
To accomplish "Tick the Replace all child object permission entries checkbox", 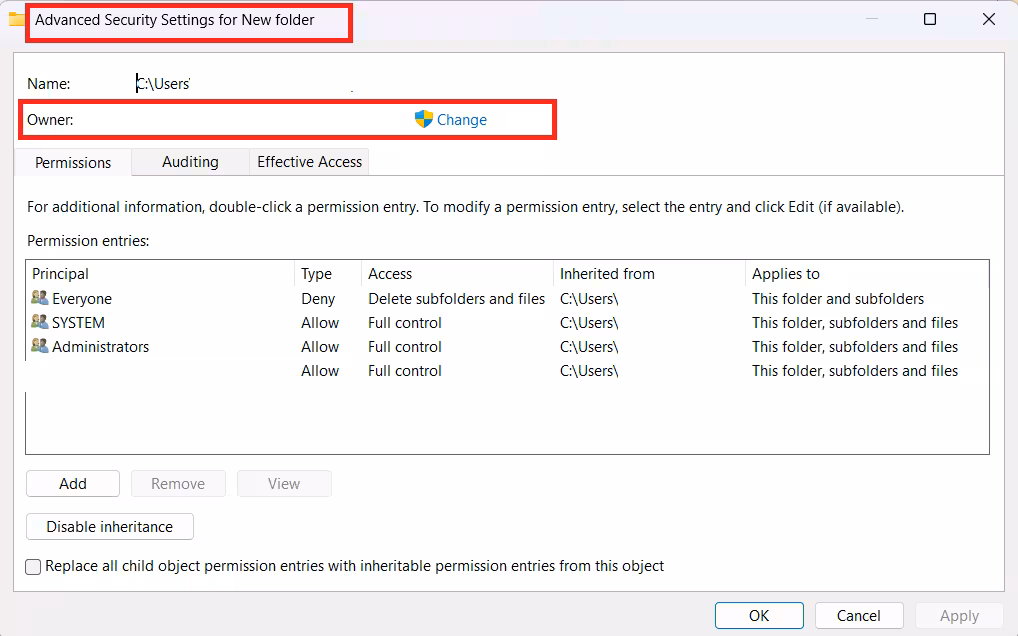I will (x=33, y=567).
